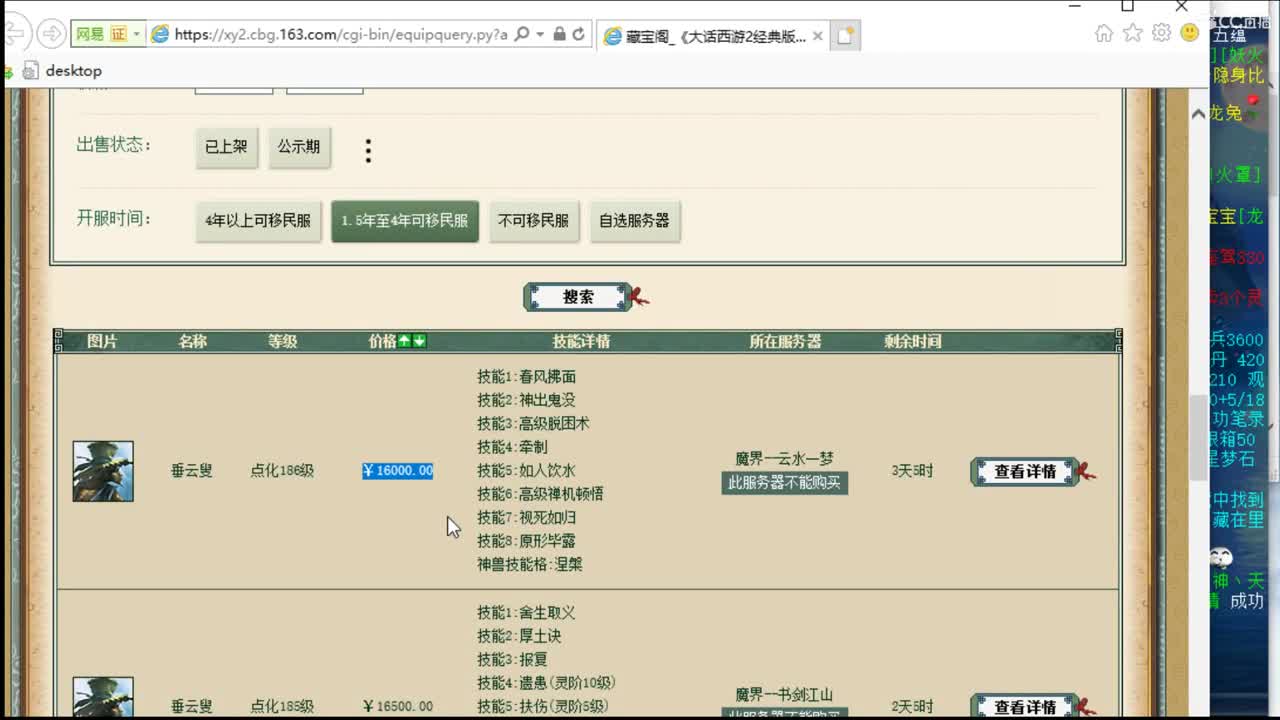Click the 此服务器不能购买 notice badge
This screenshot has height=720, width=1280.
coord(785,483)
